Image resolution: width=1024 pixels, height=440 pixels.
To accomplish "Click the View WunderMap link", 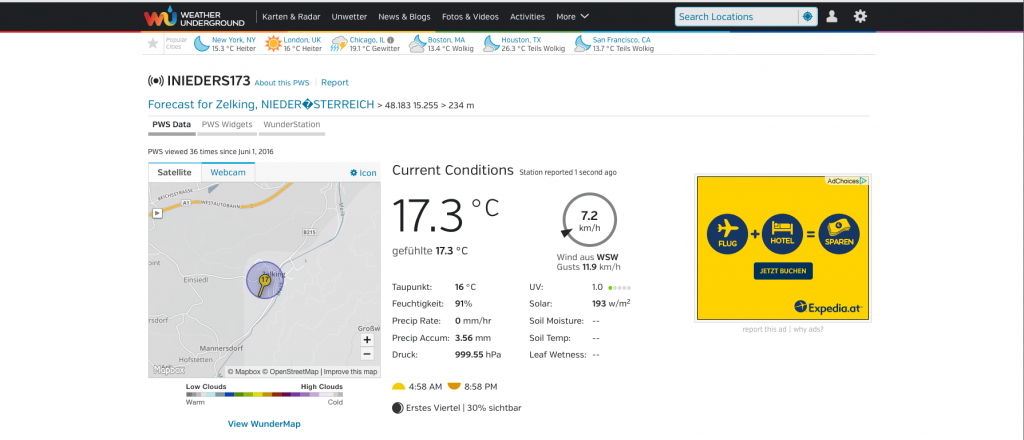I will click(x=264, y=424).
